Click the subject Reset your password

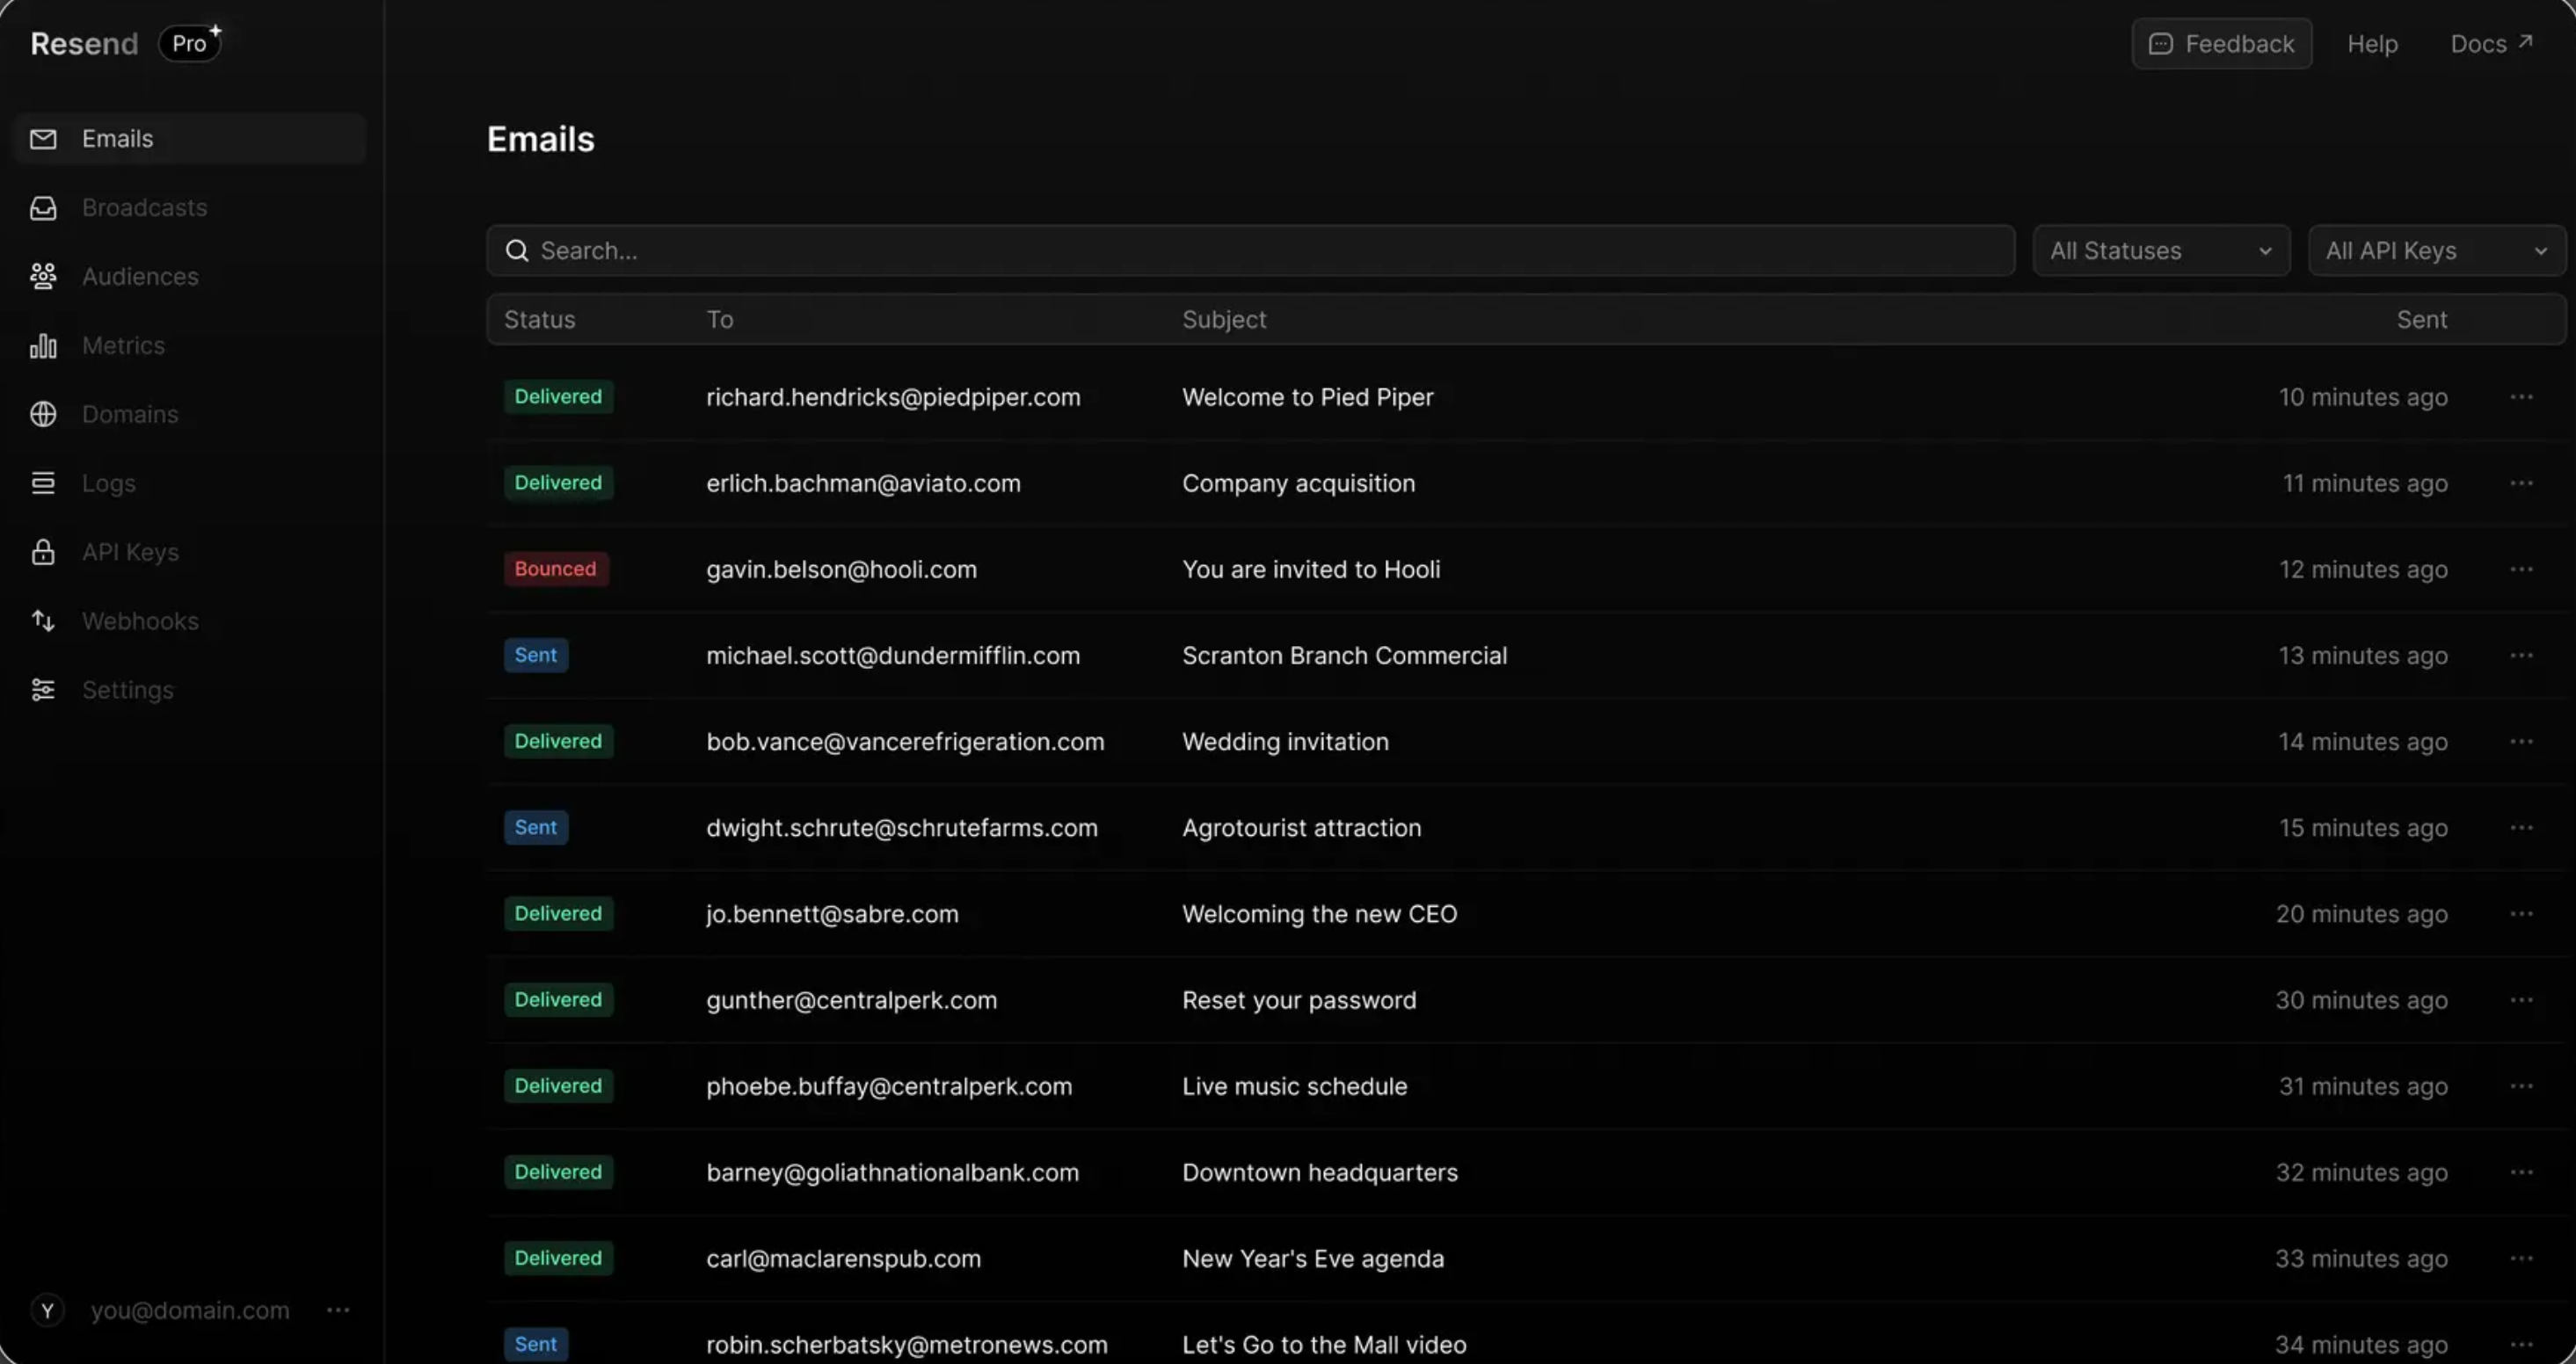click(1299, 1000)
